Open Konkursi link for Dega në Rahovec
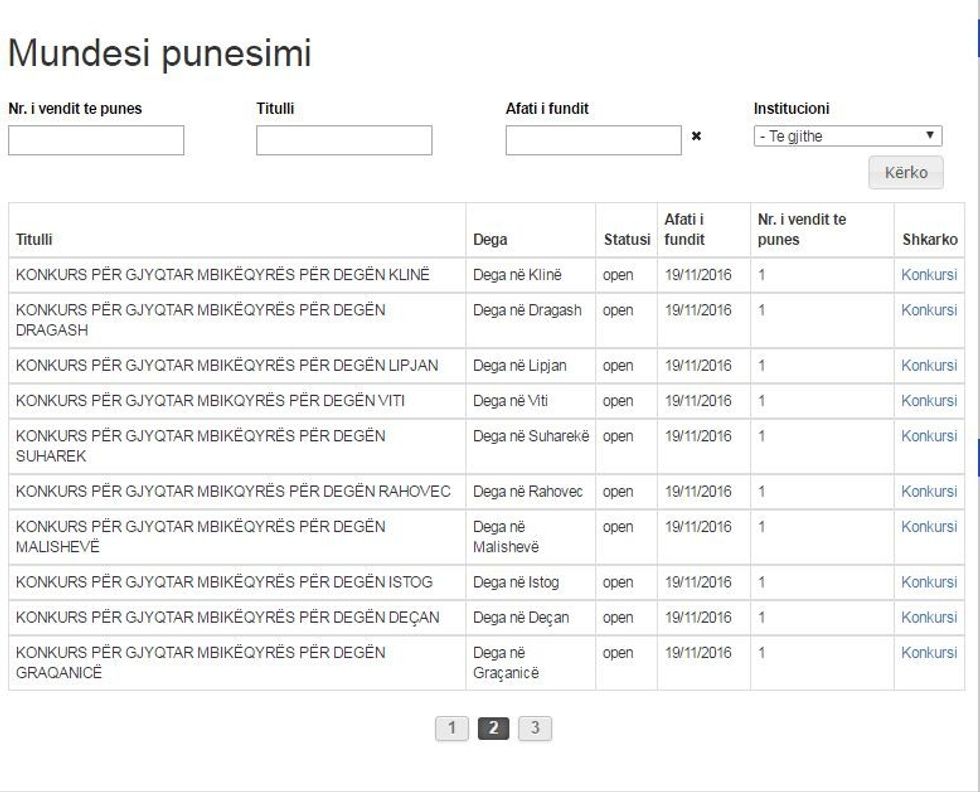This screenshot has height=792, width=980. pyautogui.click(x=928, y=491)
